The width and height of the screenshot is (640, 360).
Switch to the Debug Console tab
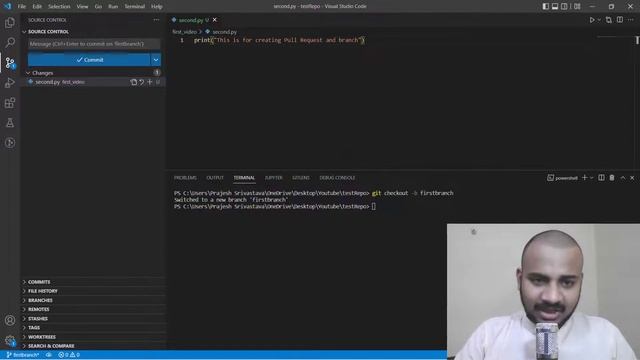pos(337,178)
